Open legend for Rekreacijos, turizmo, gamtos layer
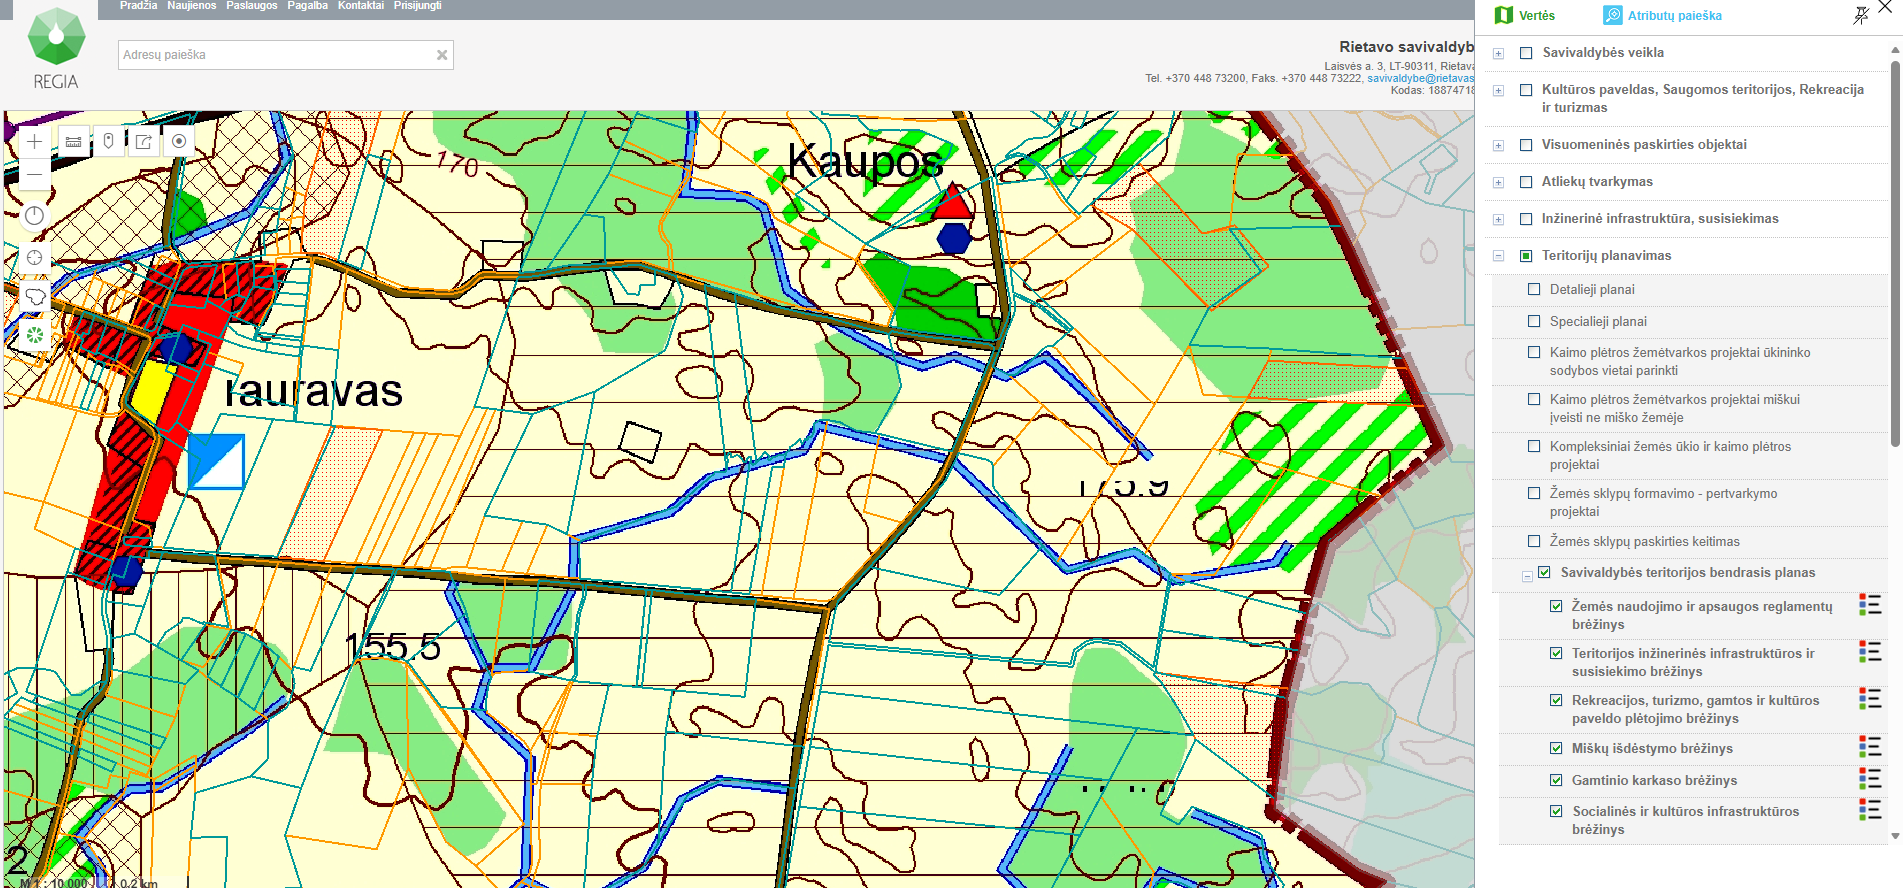Viewport: 1903px width, 888px height. [x=1870, y=699]
